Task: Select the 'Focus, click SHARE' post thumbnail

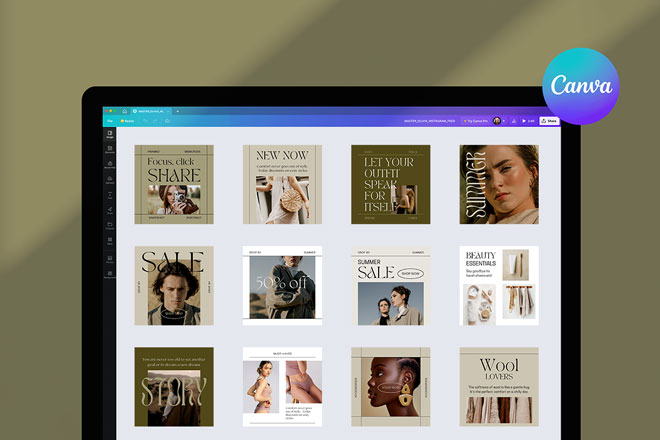Action: point(174,184)
